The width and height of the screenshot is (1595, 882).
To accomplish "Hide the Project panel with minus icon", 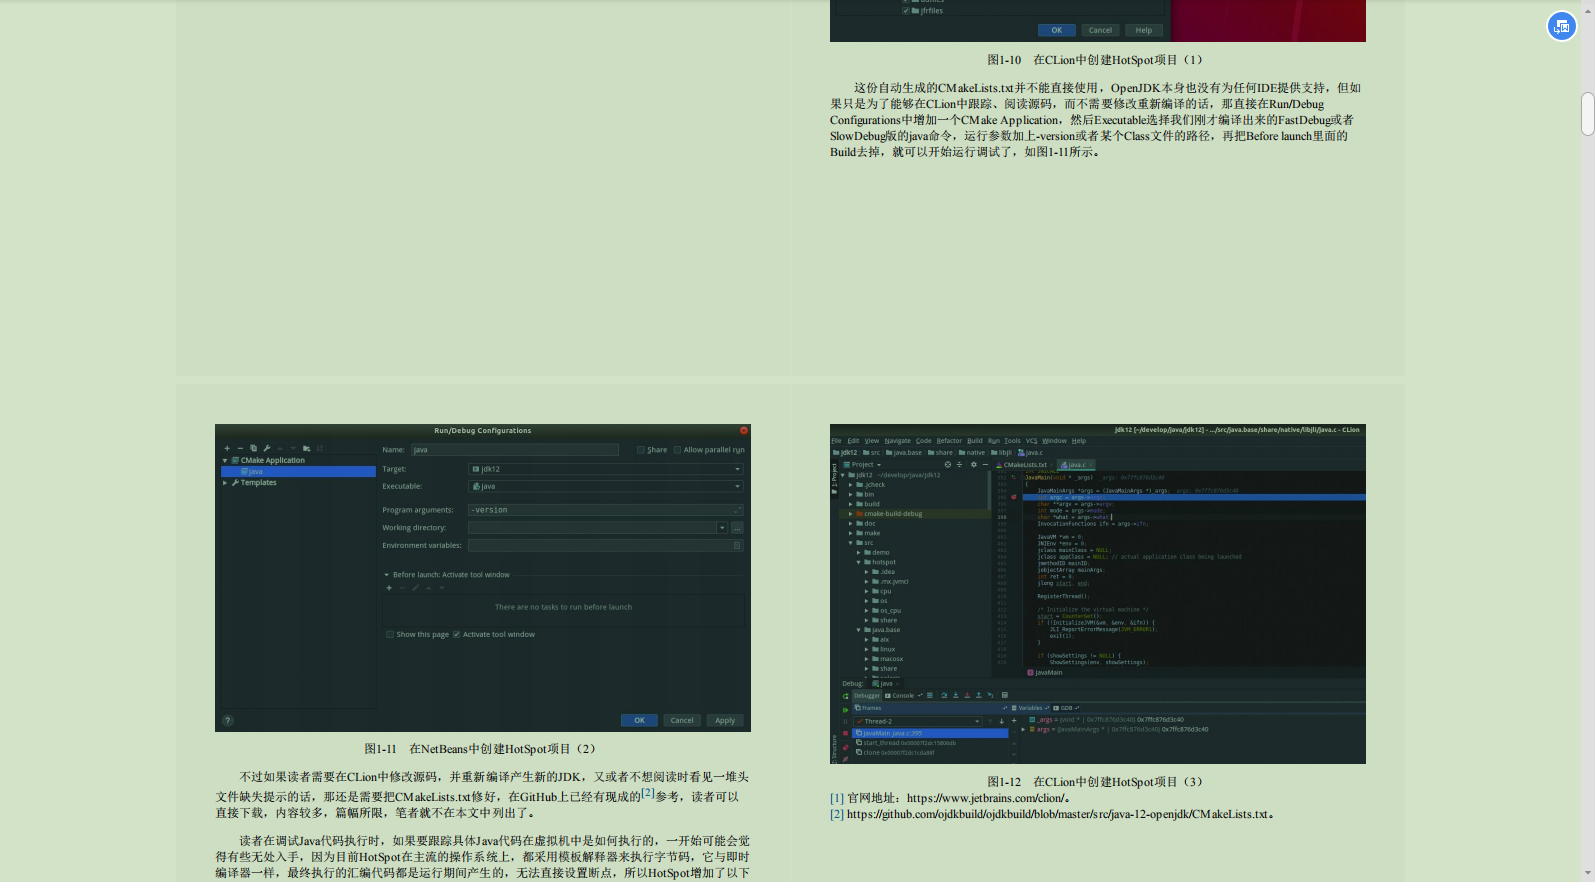I will point(985,464).
